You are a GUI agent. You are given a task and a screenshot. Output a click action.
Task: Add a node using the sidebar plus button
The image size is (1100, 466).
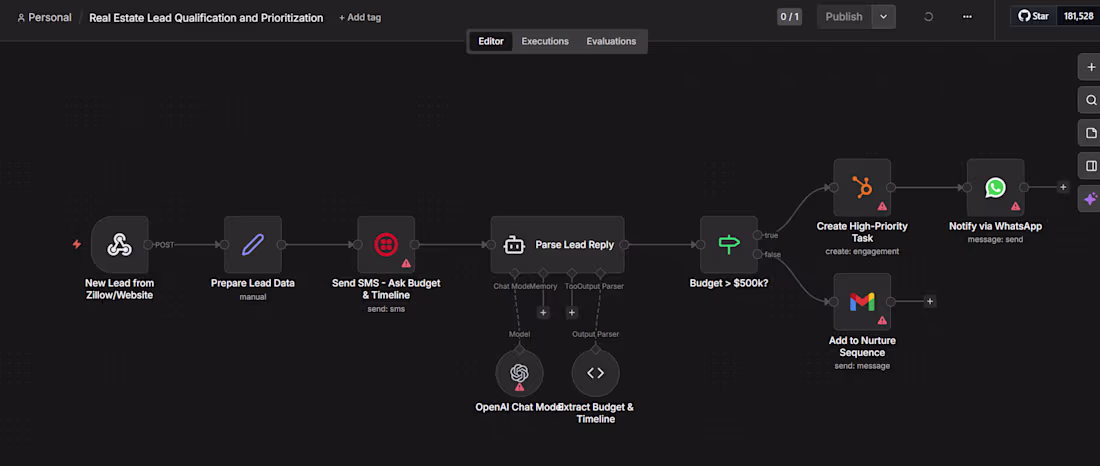(x=1090, y=67)
